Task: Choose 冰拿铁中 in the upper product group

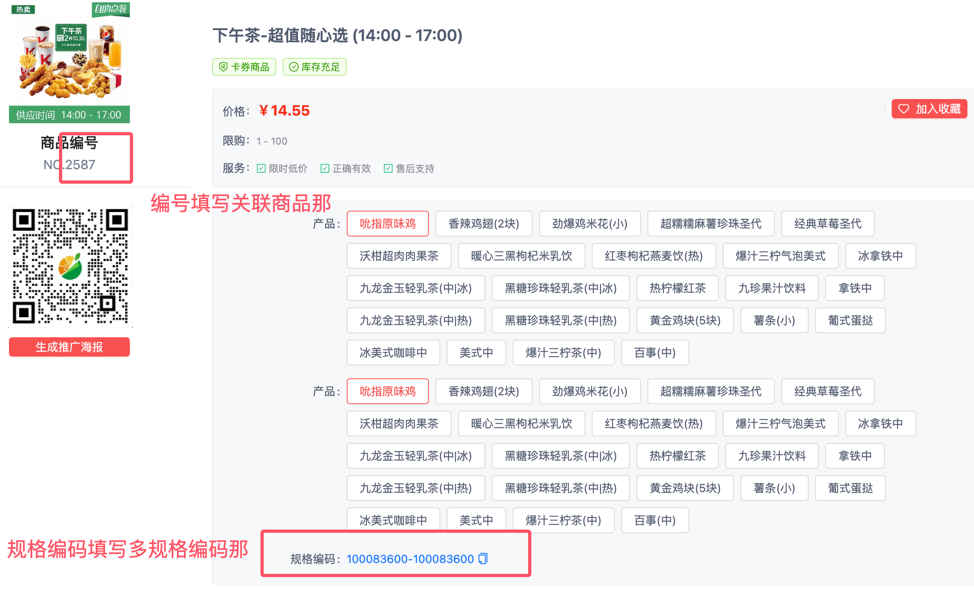Action: [x=880, y=256]
